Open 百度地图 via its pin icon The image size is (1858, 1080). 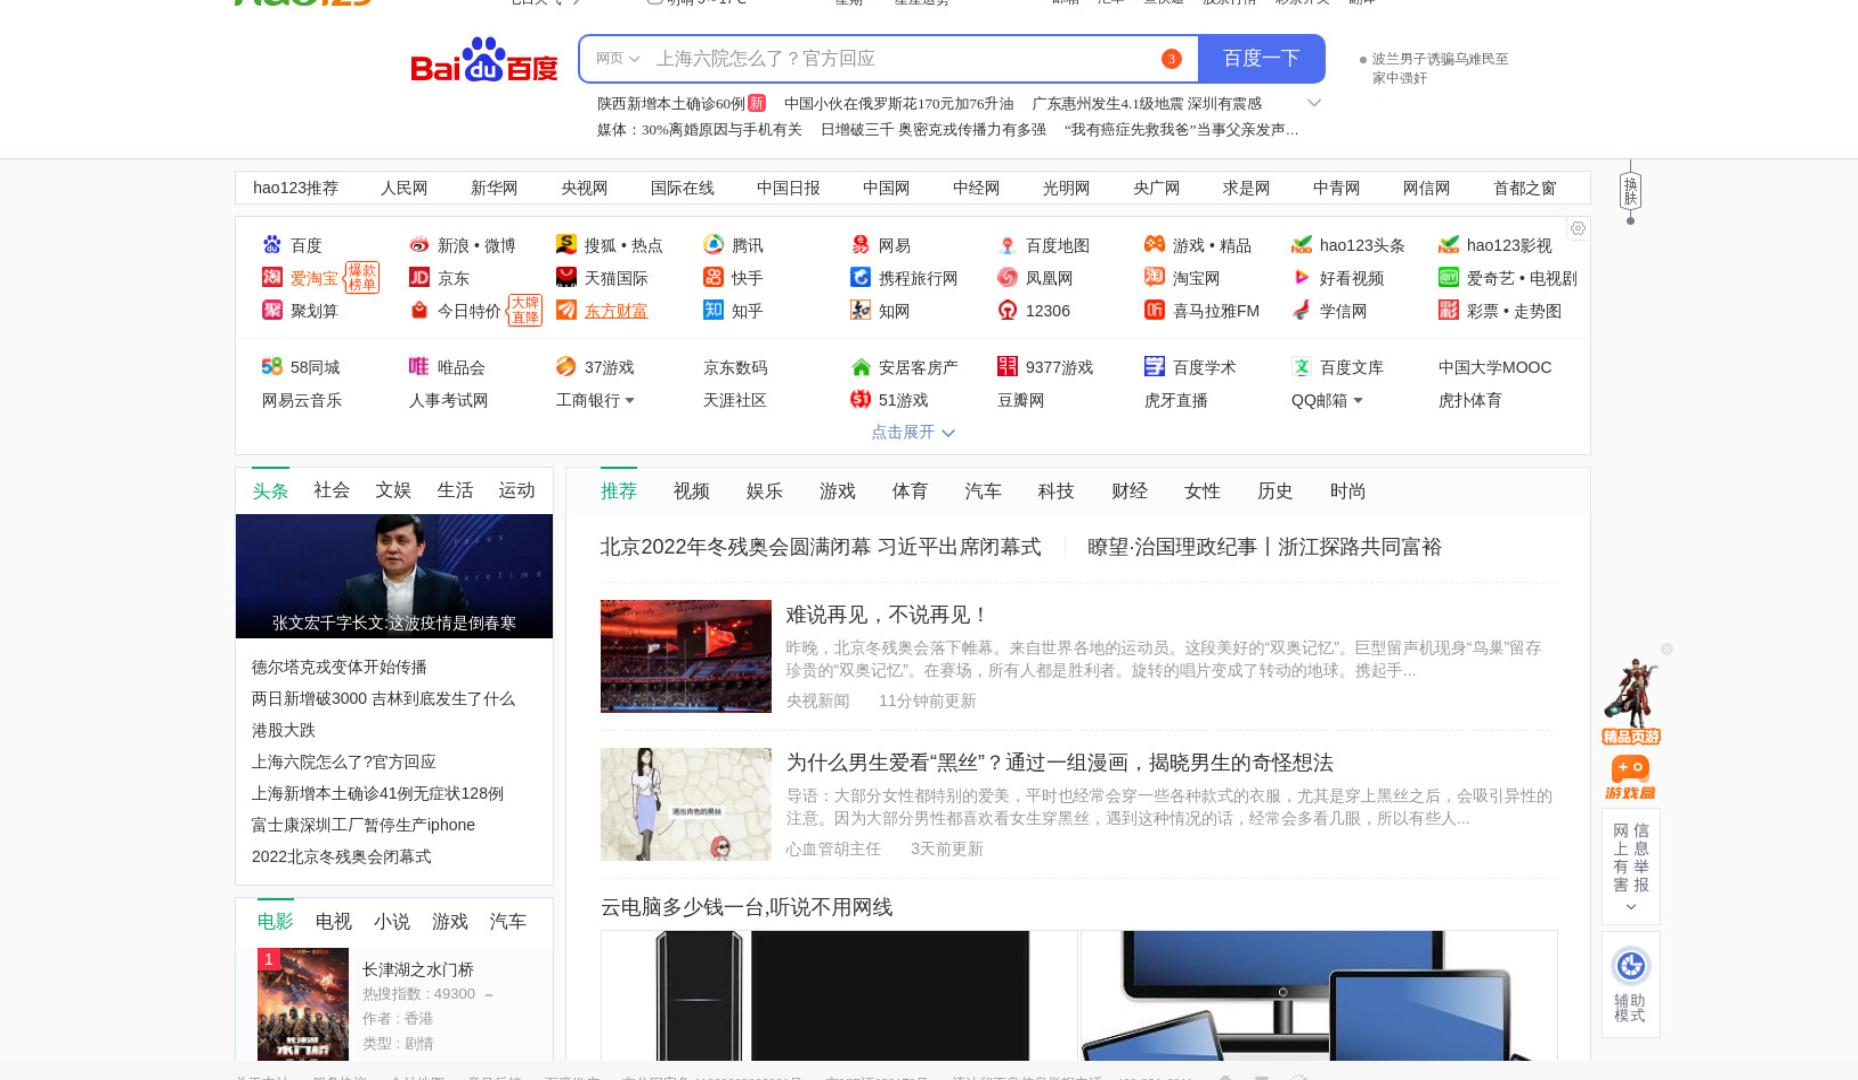pyautogui.click(x=1007, y=245)
